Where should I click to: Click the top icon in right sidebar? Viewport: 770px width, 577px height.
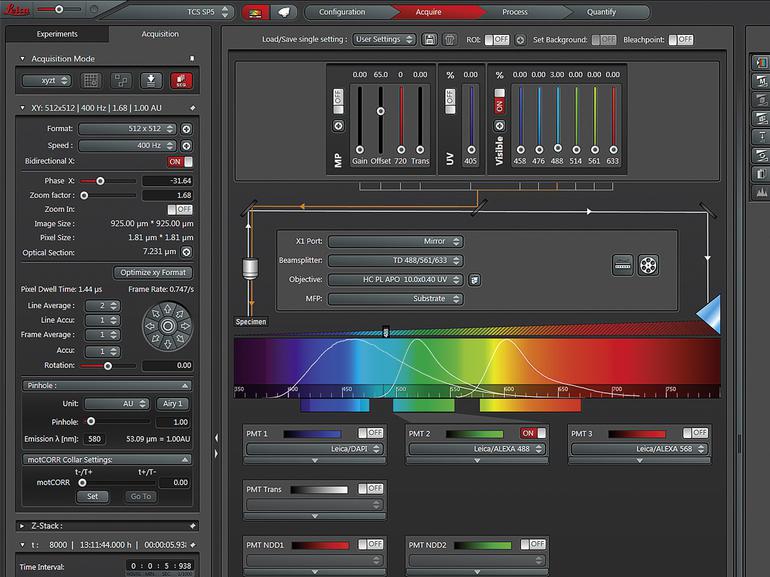click(x=761, y=63)
